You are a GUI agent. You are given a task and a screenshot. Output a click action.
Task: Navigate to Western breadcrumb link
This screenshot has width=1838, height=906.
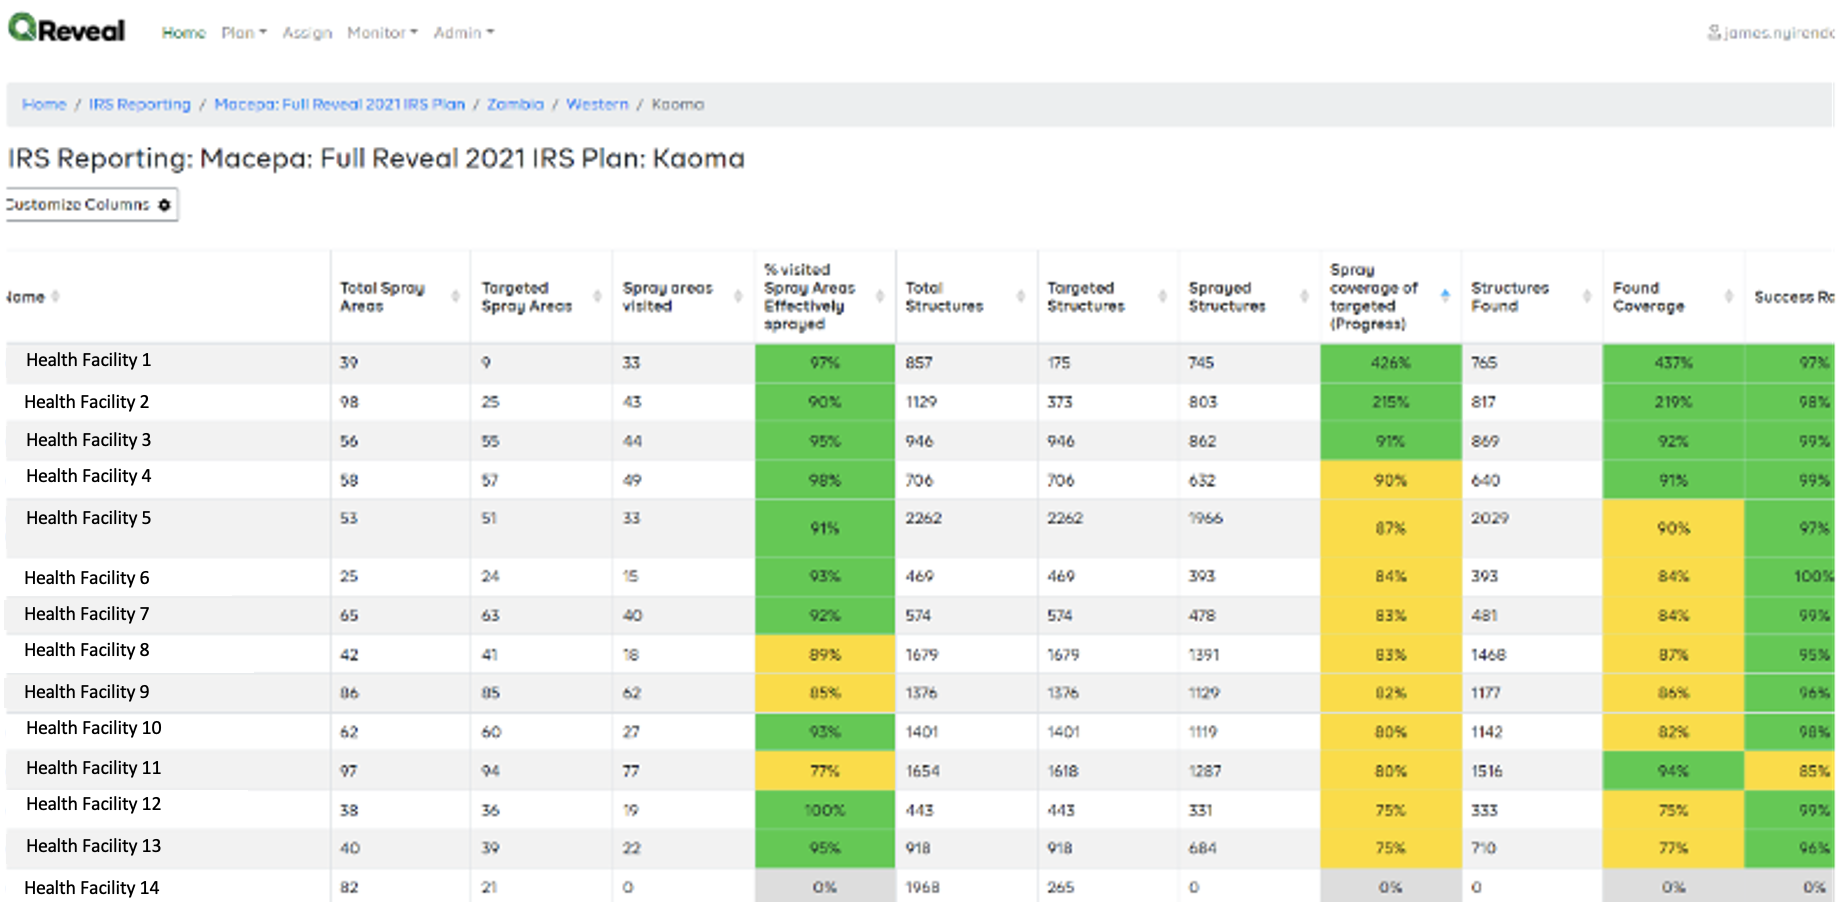tap(597, 105)
